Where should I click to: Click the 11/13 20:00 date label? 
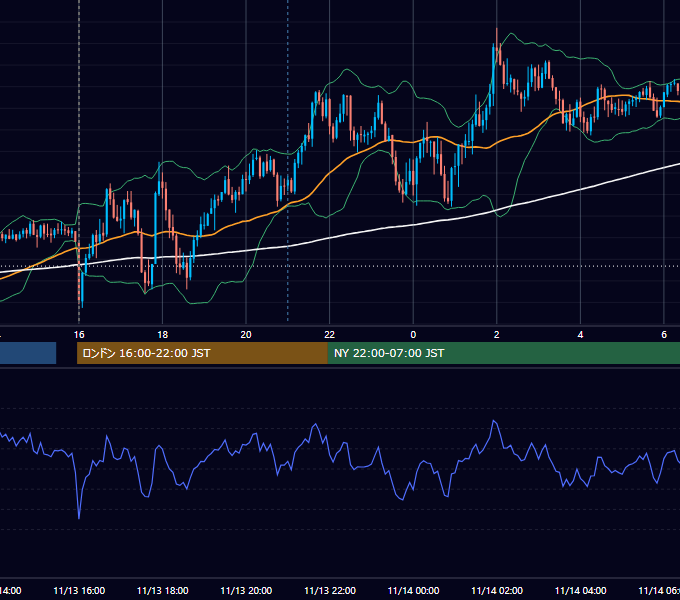[246, 590]
